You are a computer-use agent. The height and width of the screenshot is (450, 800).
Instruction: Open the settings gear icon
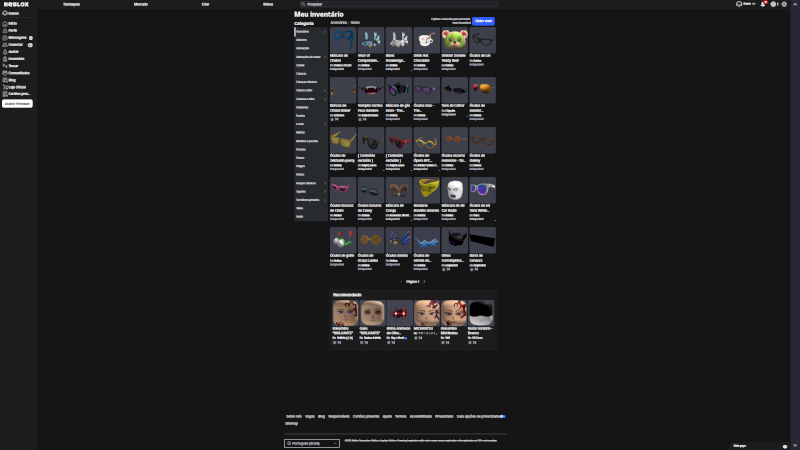(x=784, y=4)
